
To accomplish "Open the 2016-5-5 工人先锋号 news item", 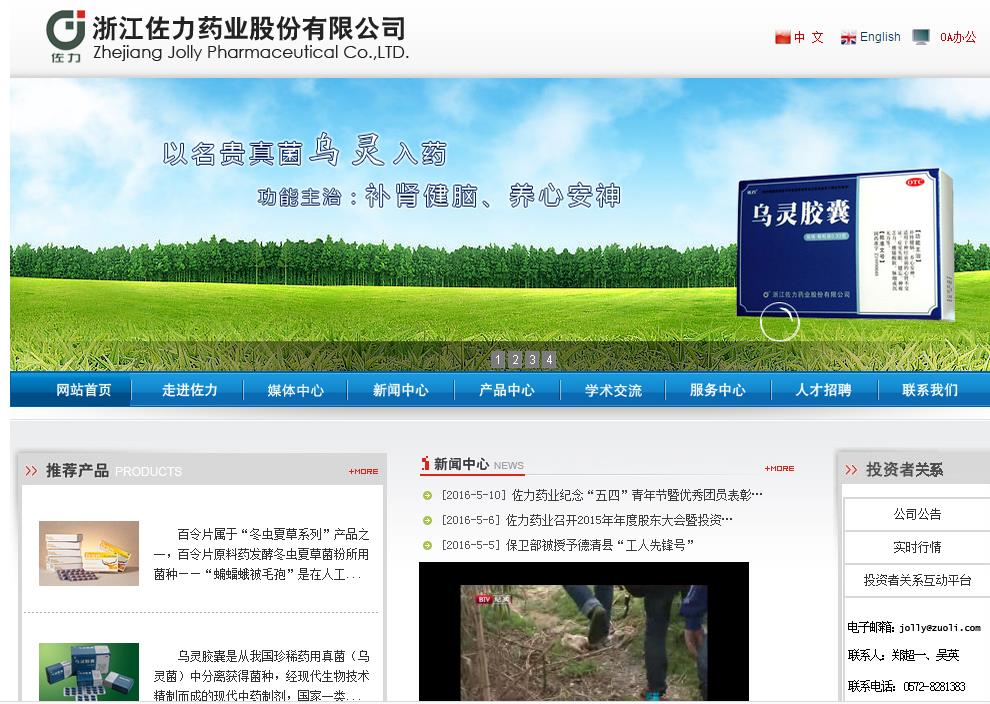I will [x=568, y=545].
